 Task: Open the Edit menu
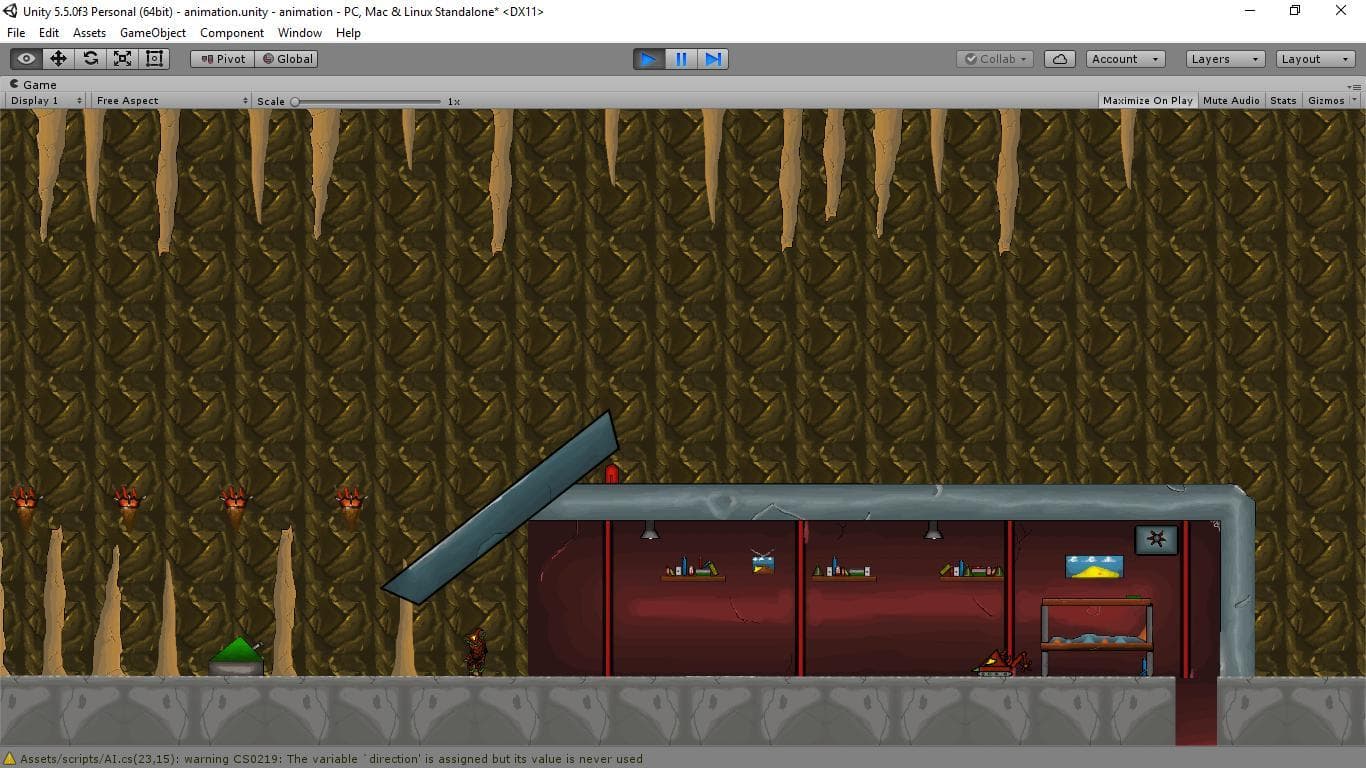pos(49,33)
